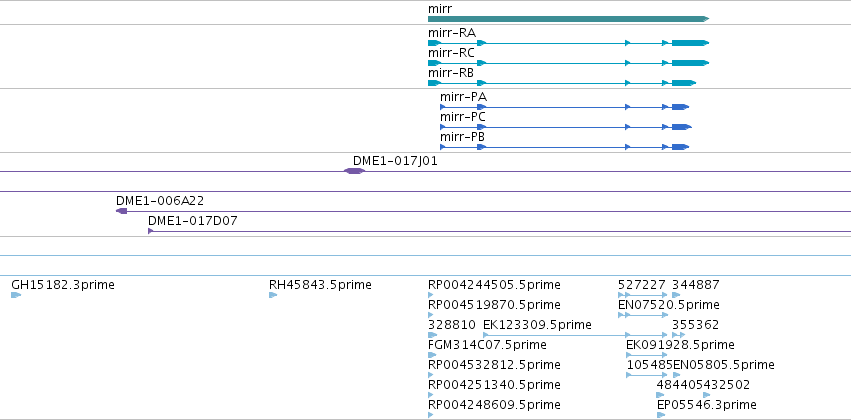
Task: Click the mirr-PC protein feature
Action: point(566,127)
